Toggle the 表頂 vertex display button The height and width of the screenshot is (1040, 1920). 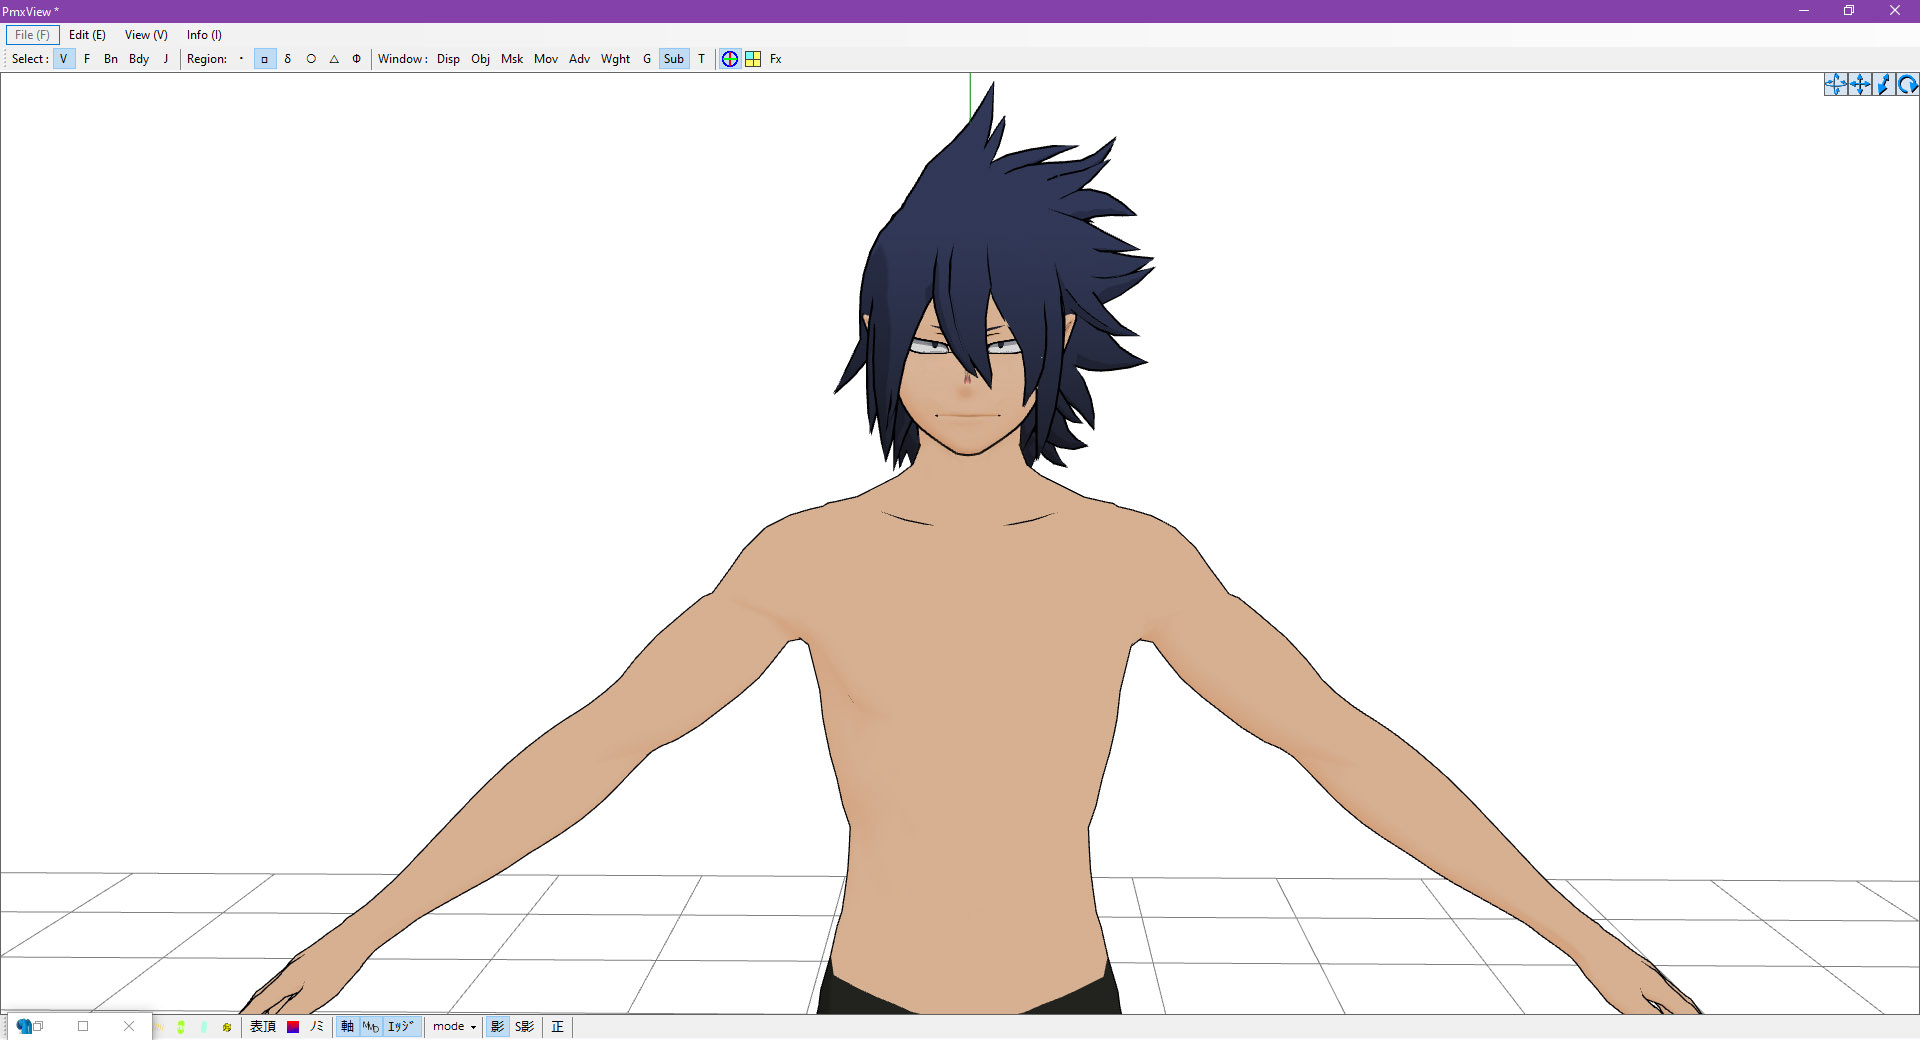click(x=263, y=1027)
